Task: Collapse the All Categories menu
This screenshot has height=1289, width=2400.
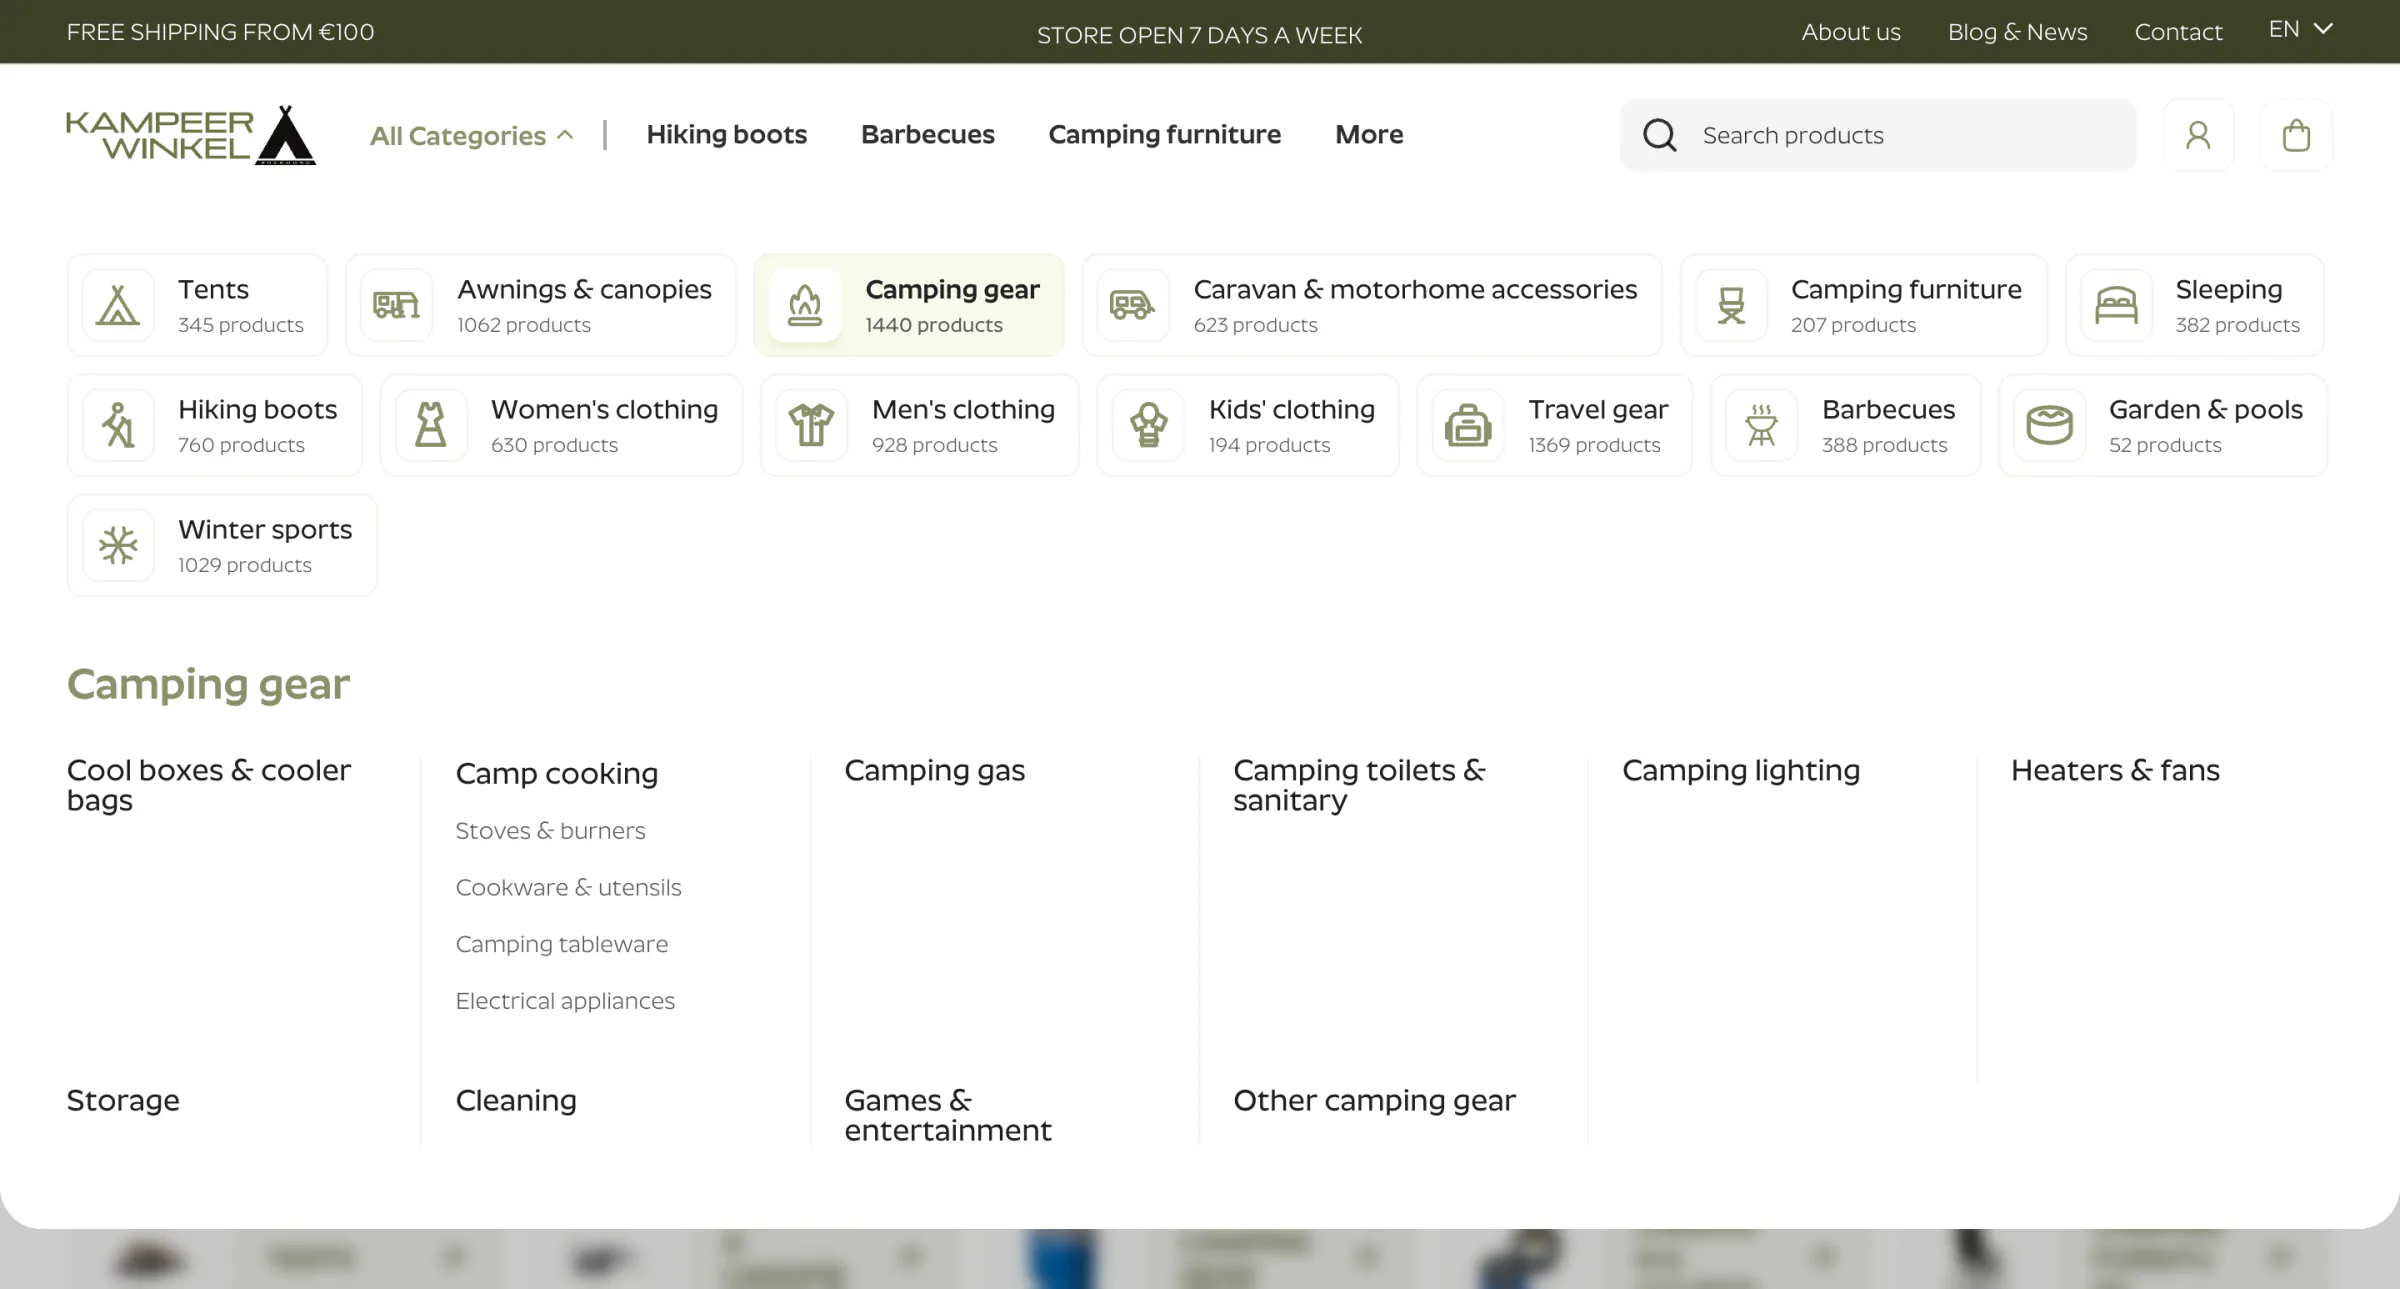Action: 472,135
